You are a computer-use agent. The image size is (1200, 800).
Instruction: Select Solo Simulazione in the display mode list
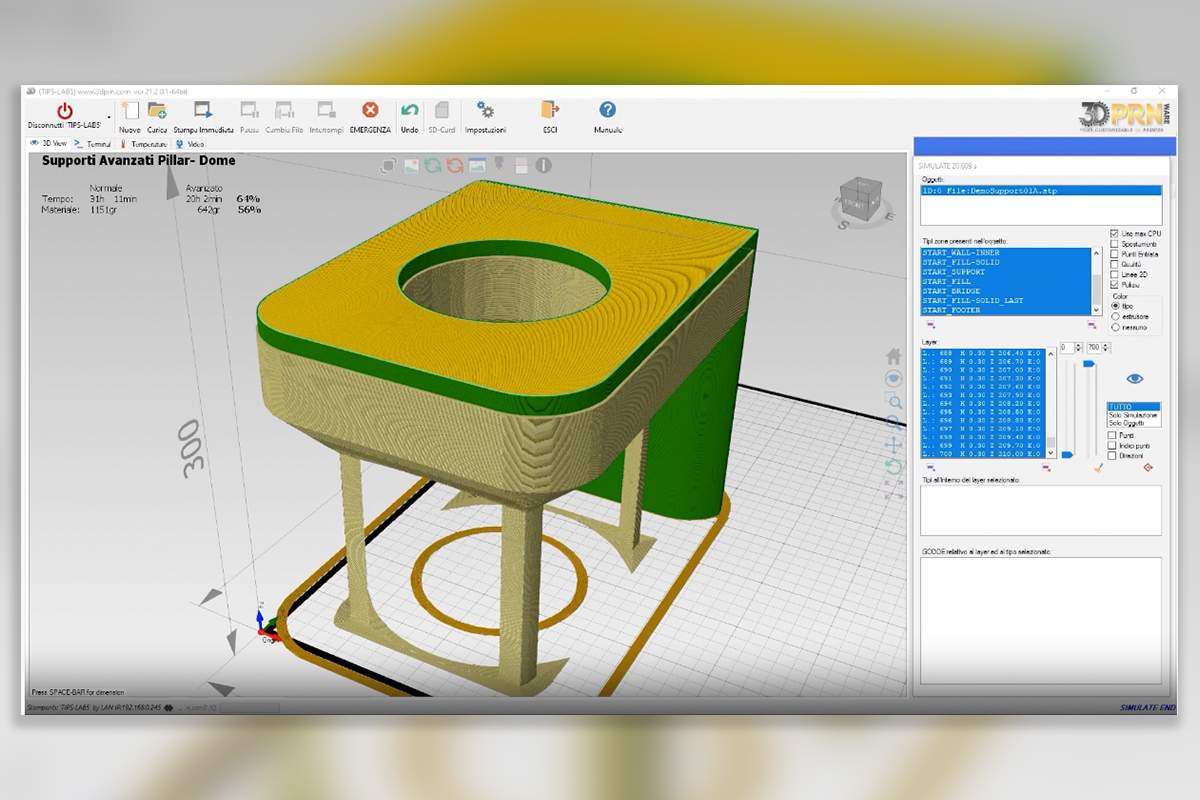click(x=1134, y=415)
